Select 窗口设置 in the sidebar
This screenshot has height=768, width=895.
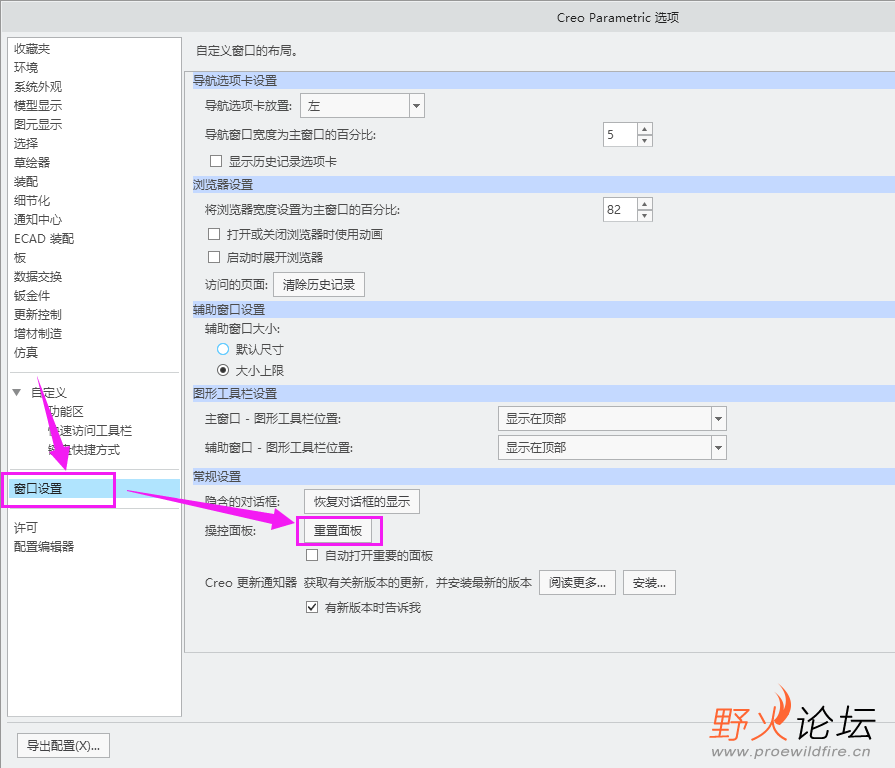tap(94, 489)
